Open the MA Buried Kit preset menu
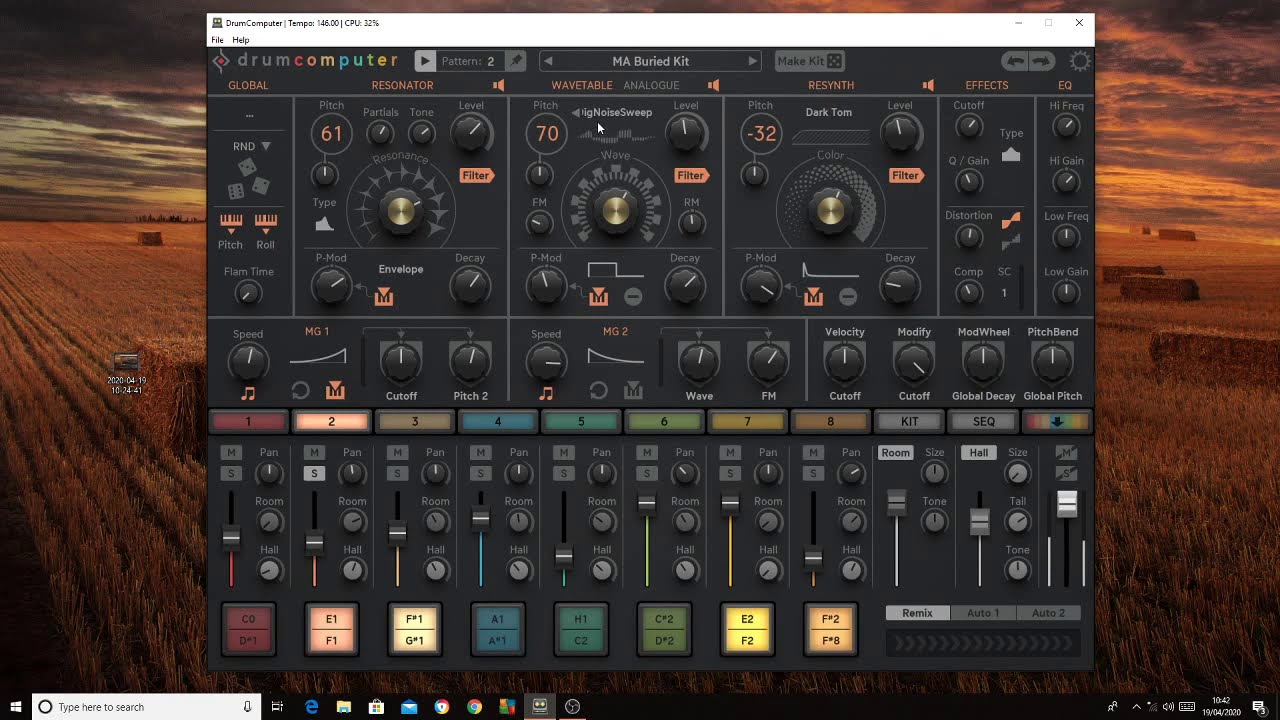The height and width of the screenshot is (720, 1280). tap(650, 61)
